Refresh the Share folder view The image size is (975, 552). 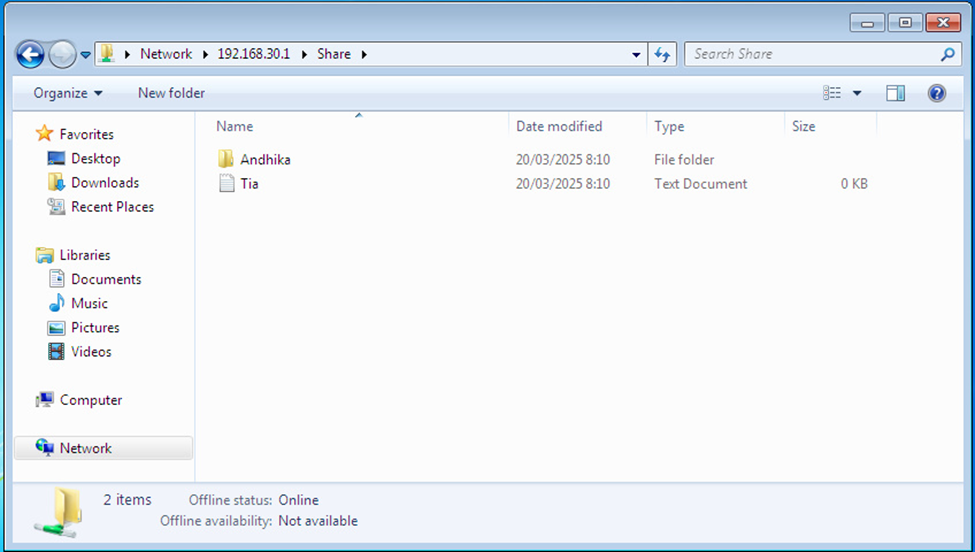point(662,55)
